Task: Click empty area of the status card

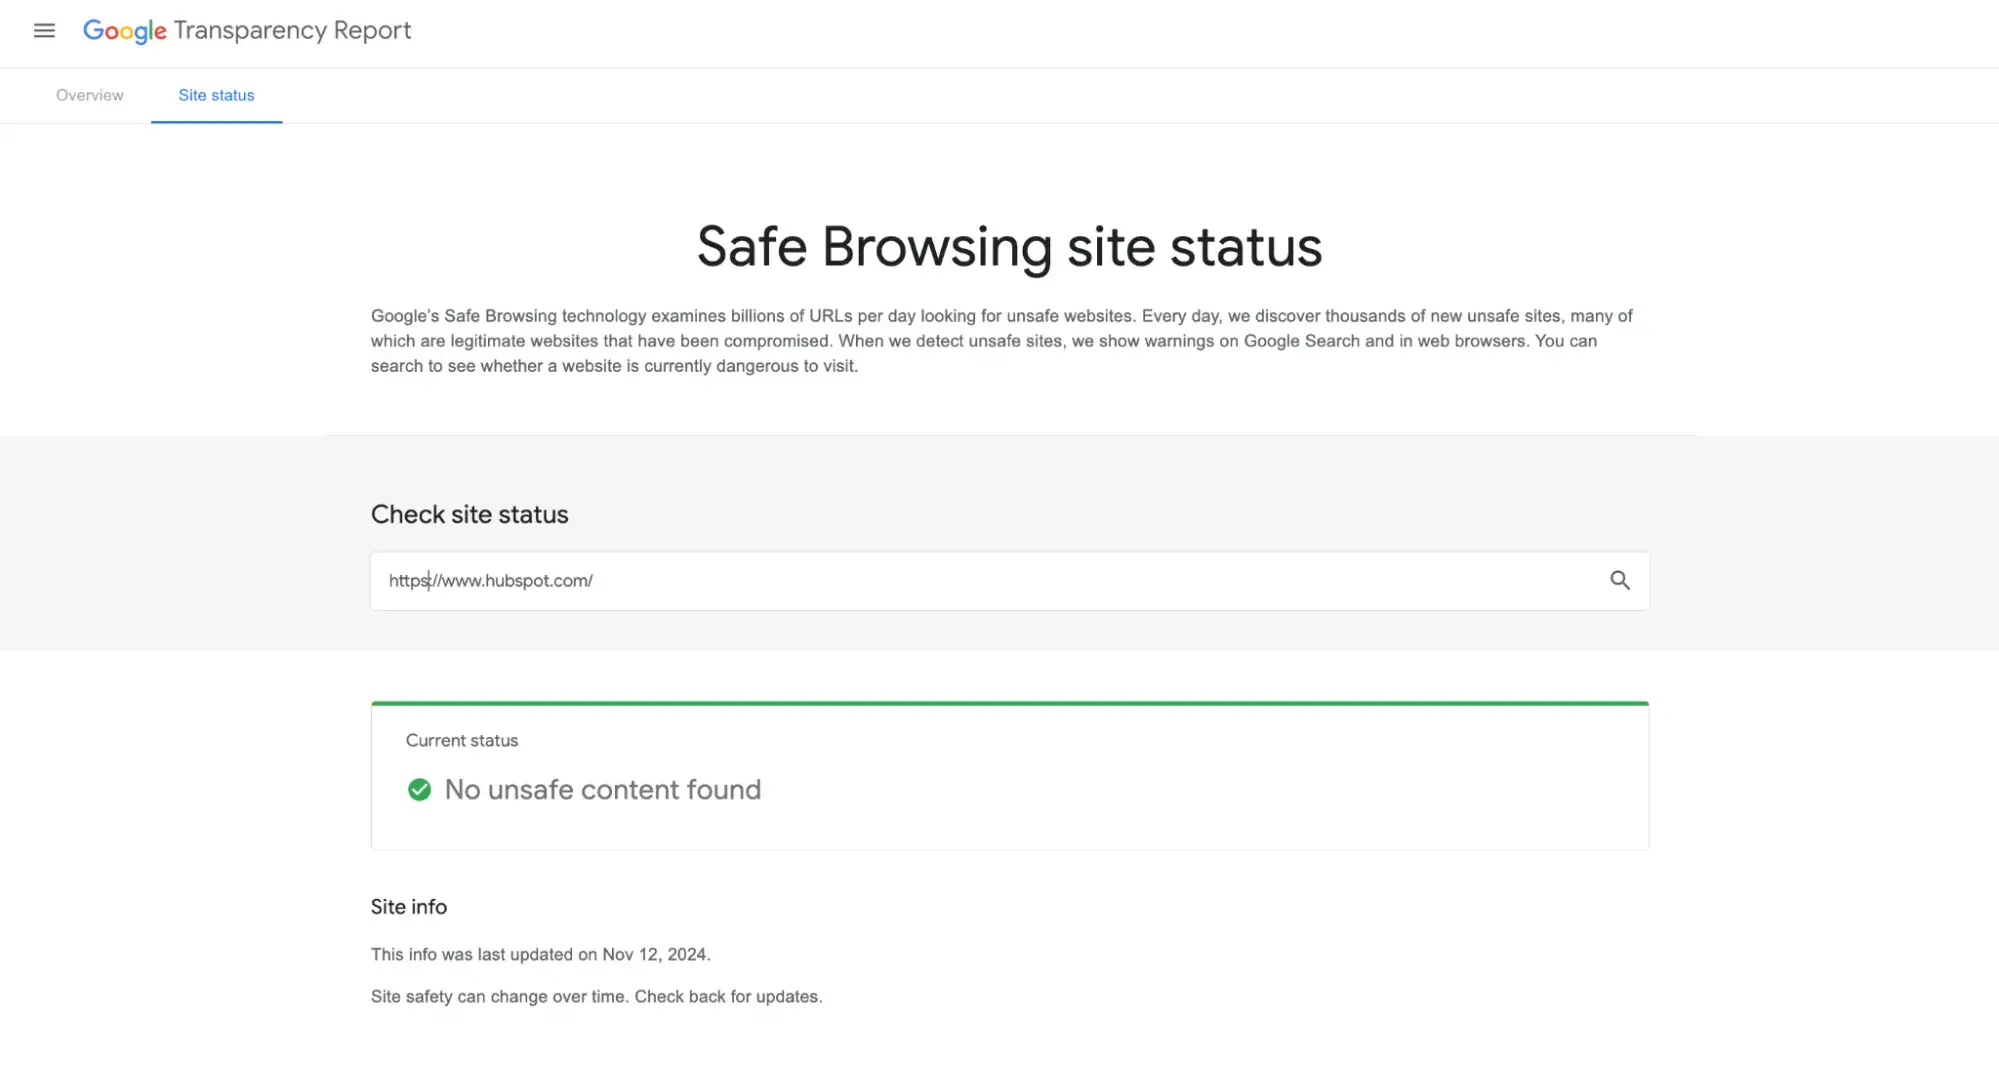Action: point(1200,790)
